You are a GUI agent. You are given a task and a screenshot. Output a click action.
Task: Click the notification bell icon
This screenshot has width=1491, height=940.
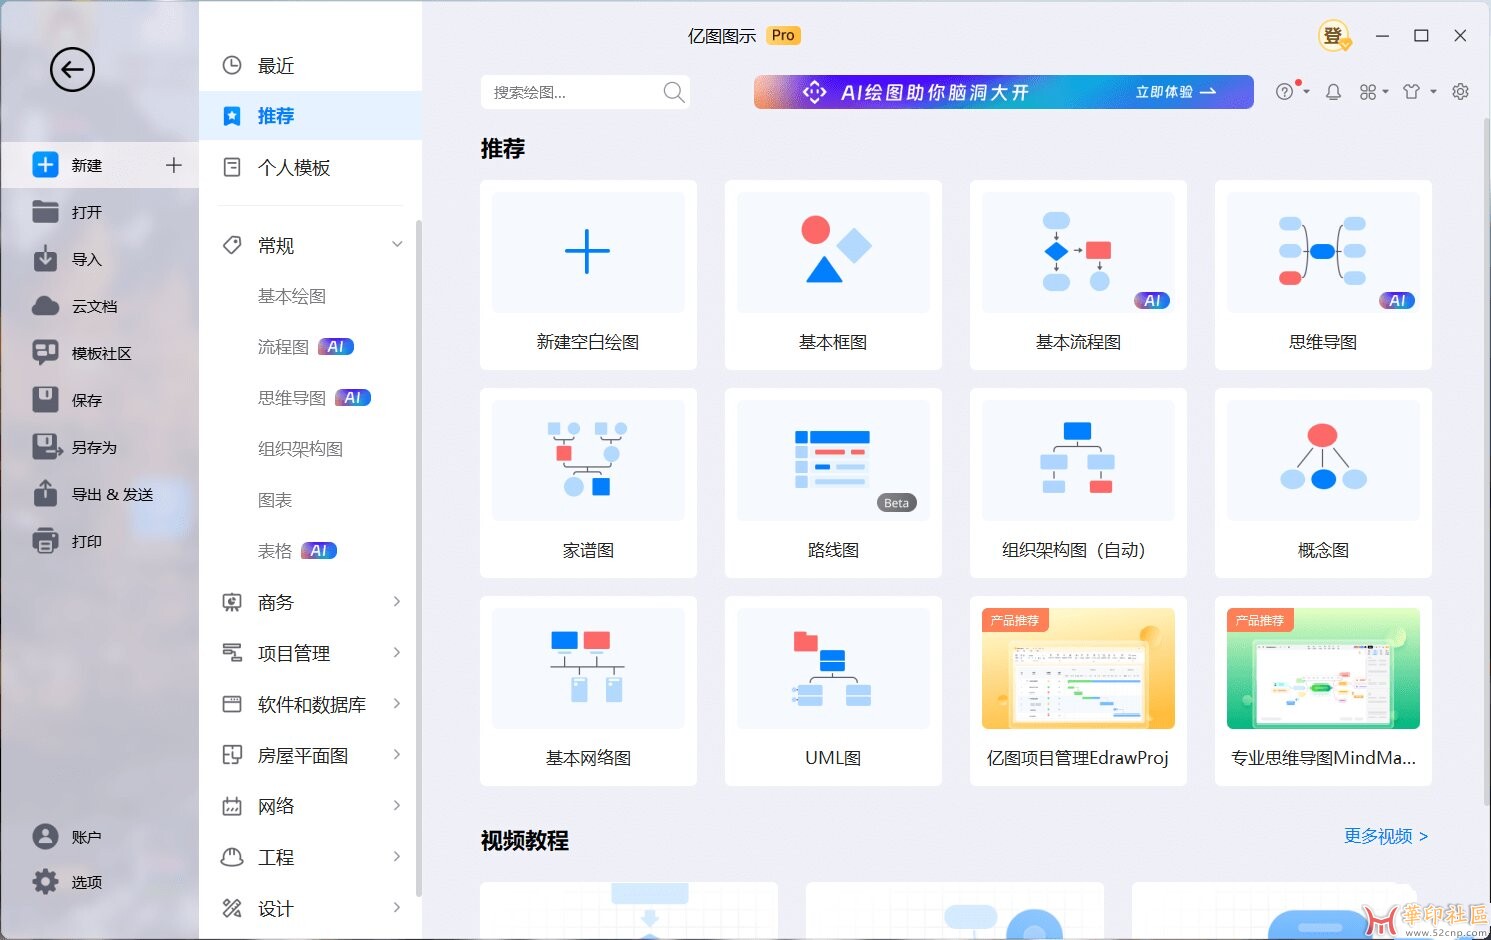click(x=1333, y=91)
